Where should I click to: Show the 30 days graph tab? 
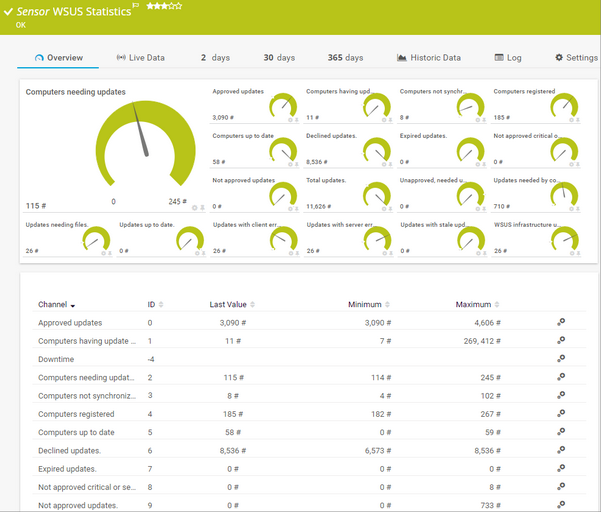click(x=279, y=58)
